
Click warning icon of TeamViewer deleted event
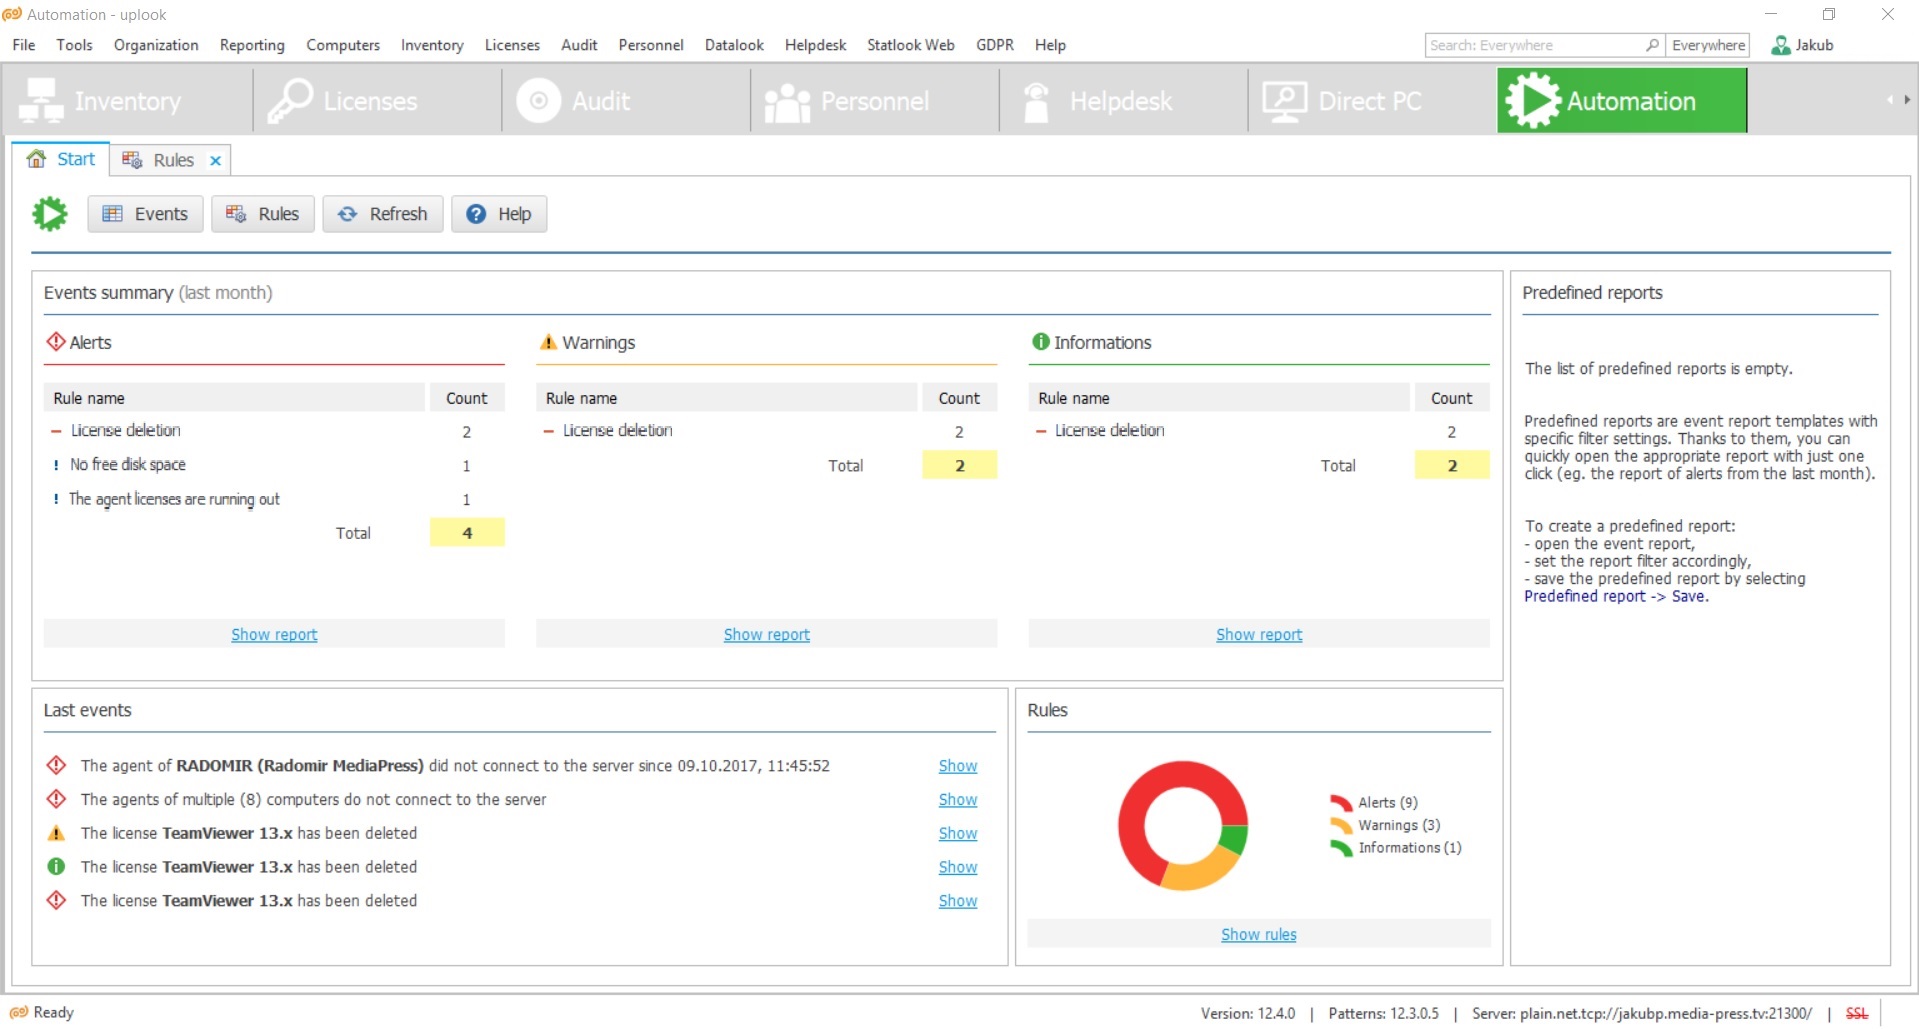[x=57, y=833]
